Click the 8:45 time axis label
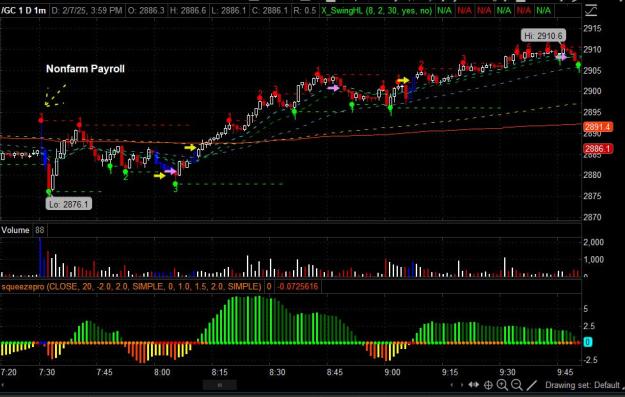 click(x=334, y=372)
